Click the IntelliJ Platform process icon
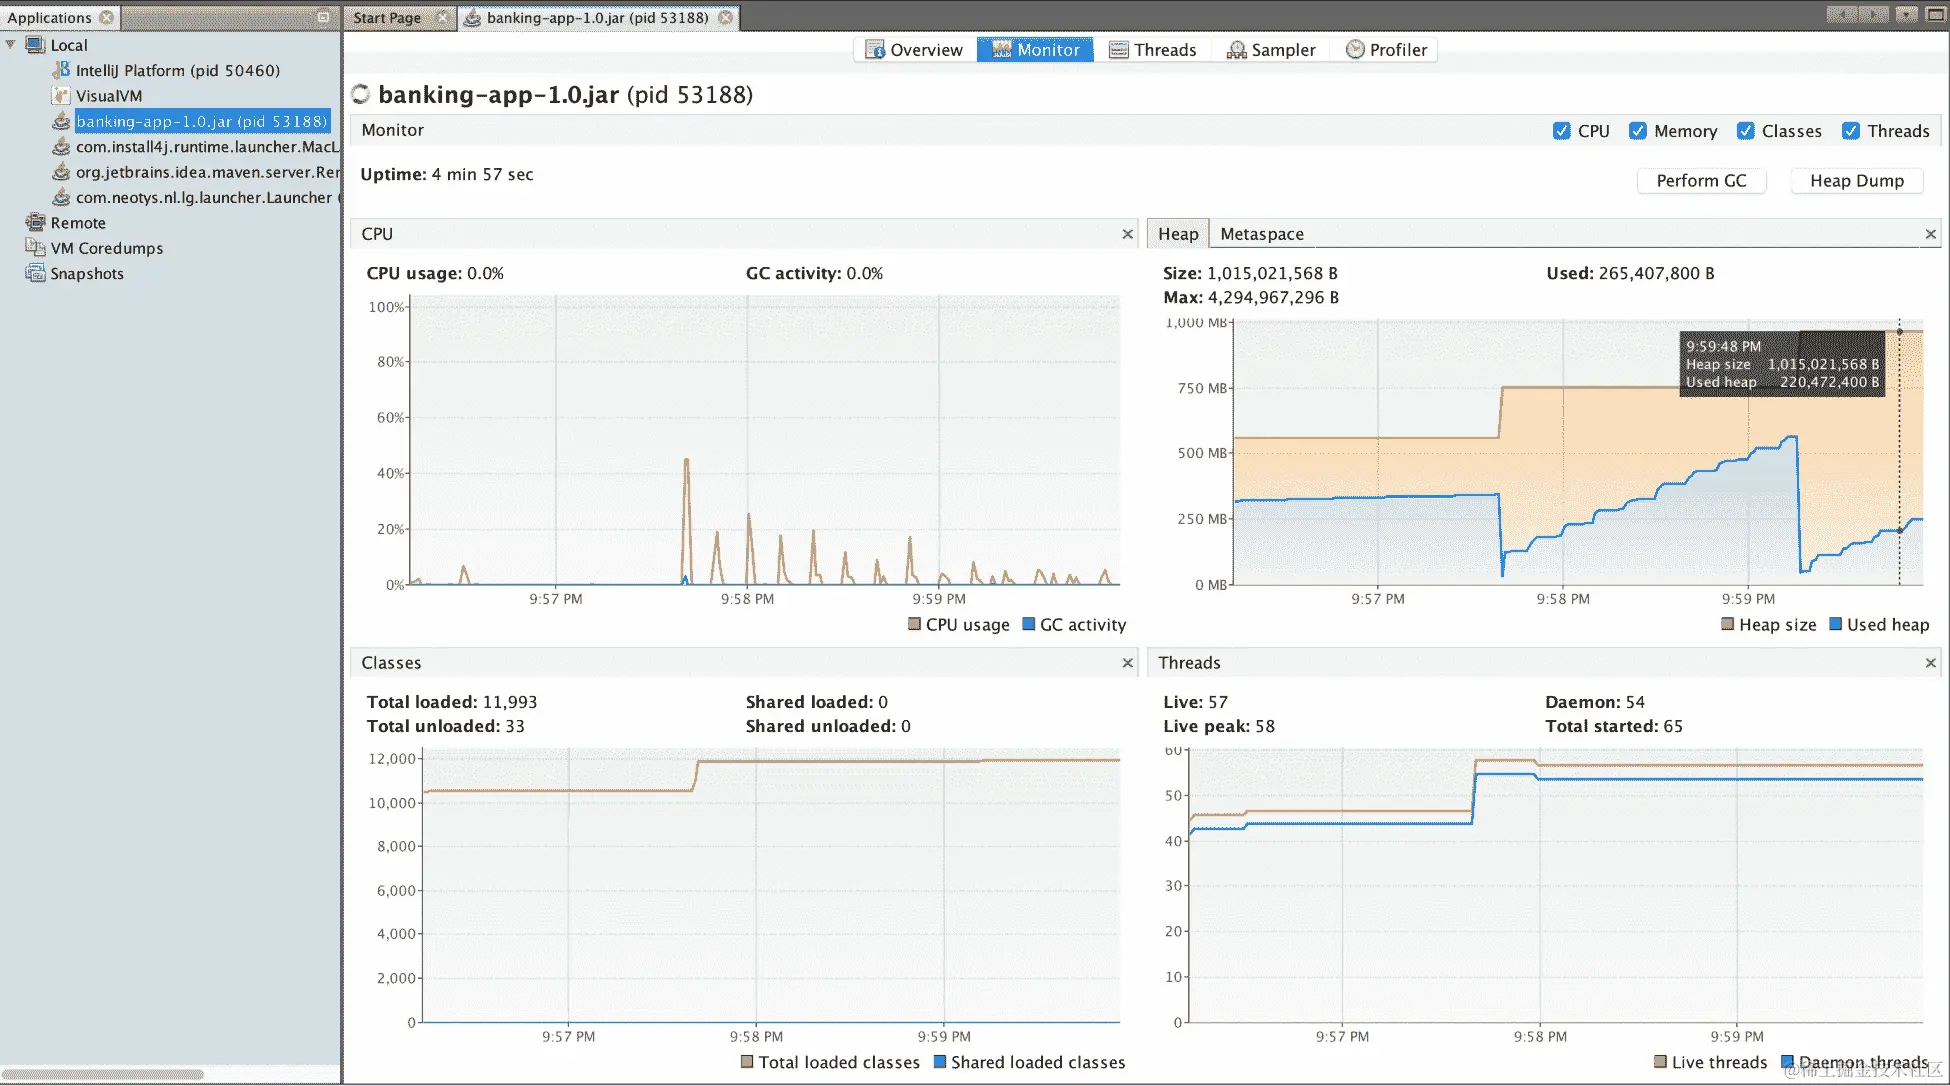The image size is (1950, 1086). tap(61, 70)
